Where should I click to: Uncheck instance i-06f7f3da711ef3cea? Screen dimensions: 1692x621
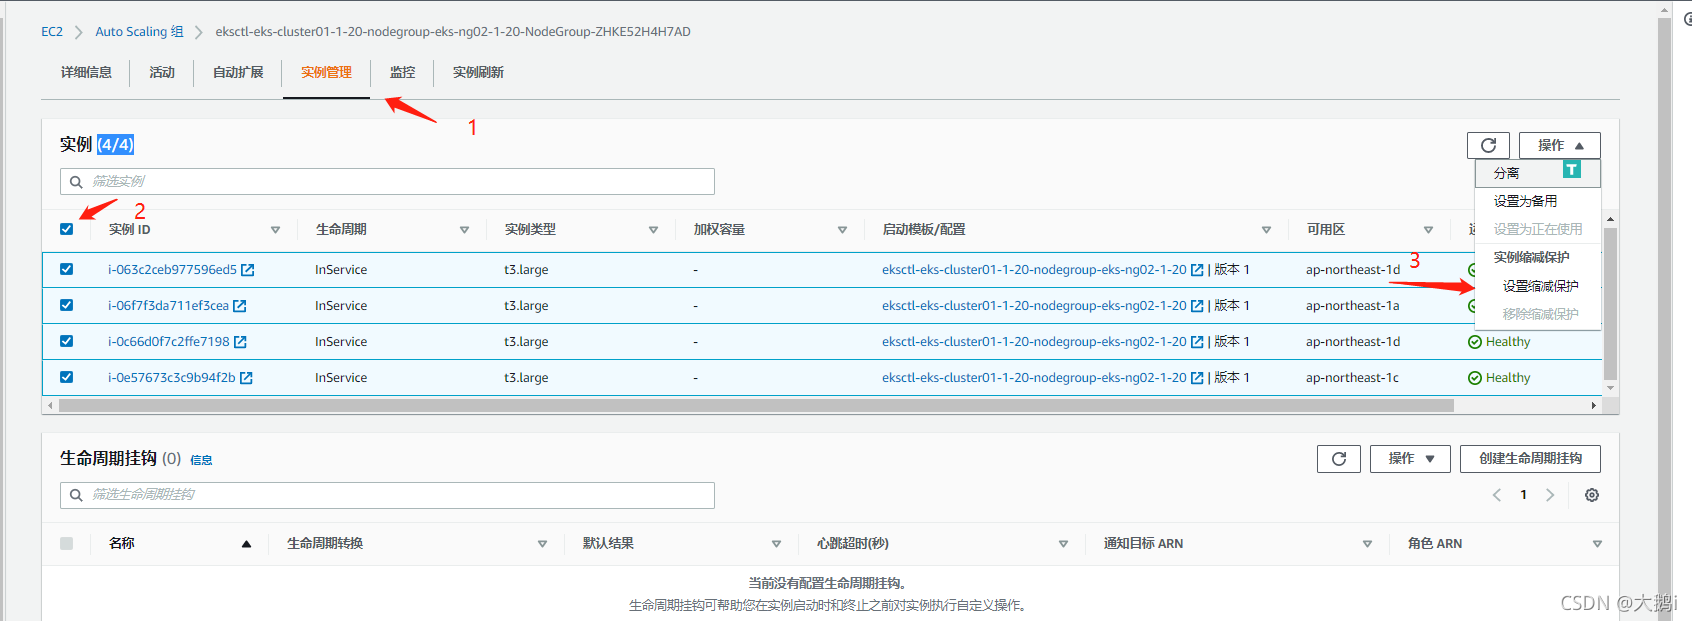(x=67, y=305)
